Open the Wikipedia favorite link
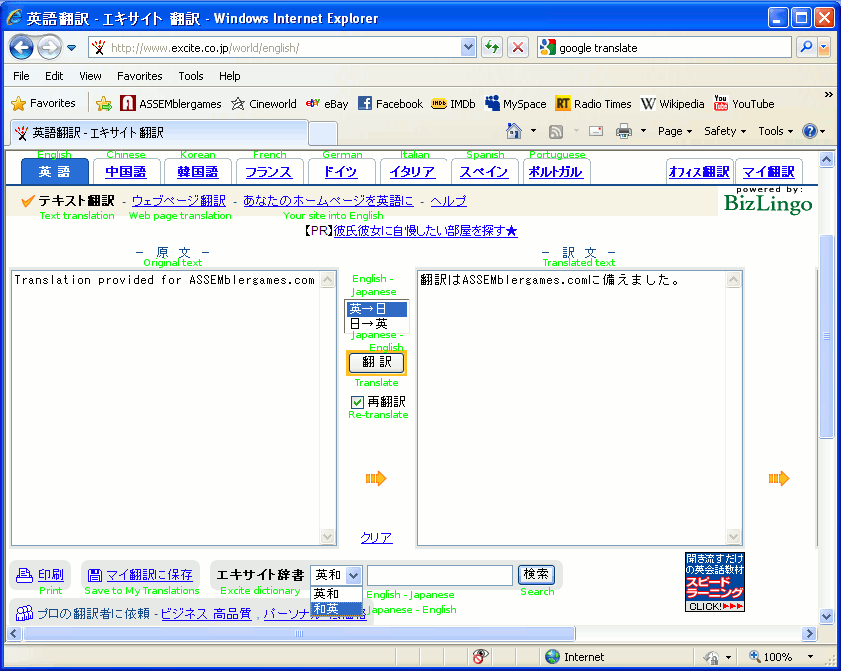 pyautogui.click(x=673, y=104)
